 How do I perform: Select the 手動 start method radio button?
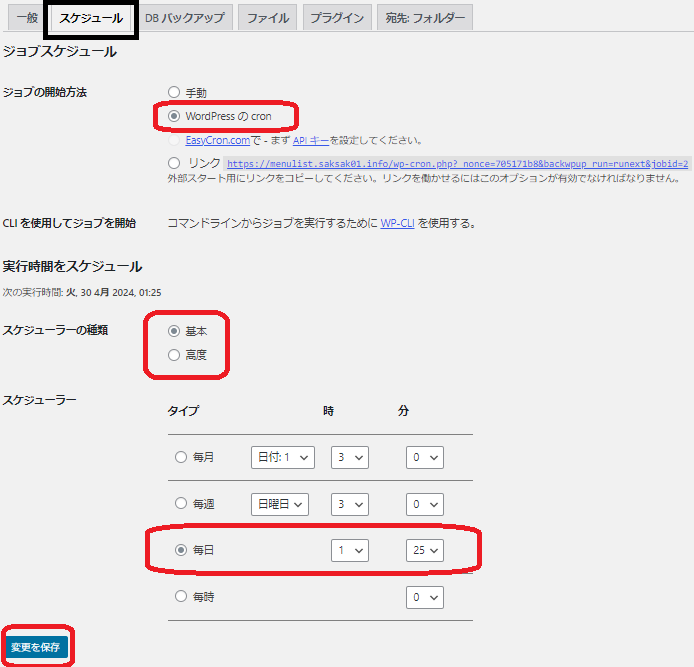[x=174, y=92]
